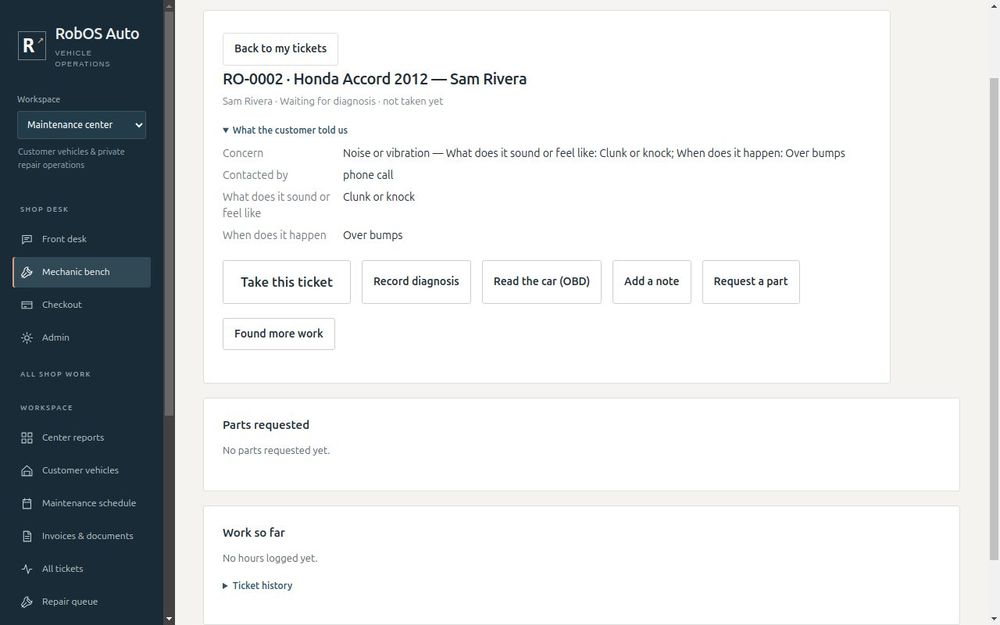
Task: Expand the Ticket history section
Action: 258,585
